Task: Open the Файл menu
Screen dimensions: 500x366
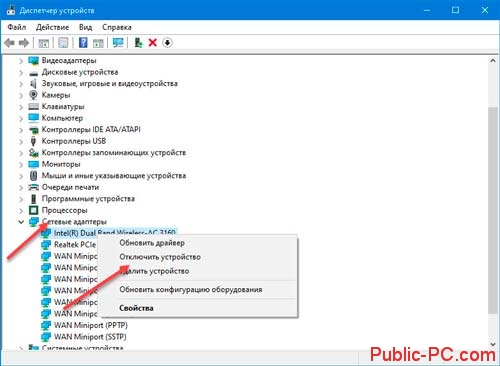Action: (x=16, y=27)
